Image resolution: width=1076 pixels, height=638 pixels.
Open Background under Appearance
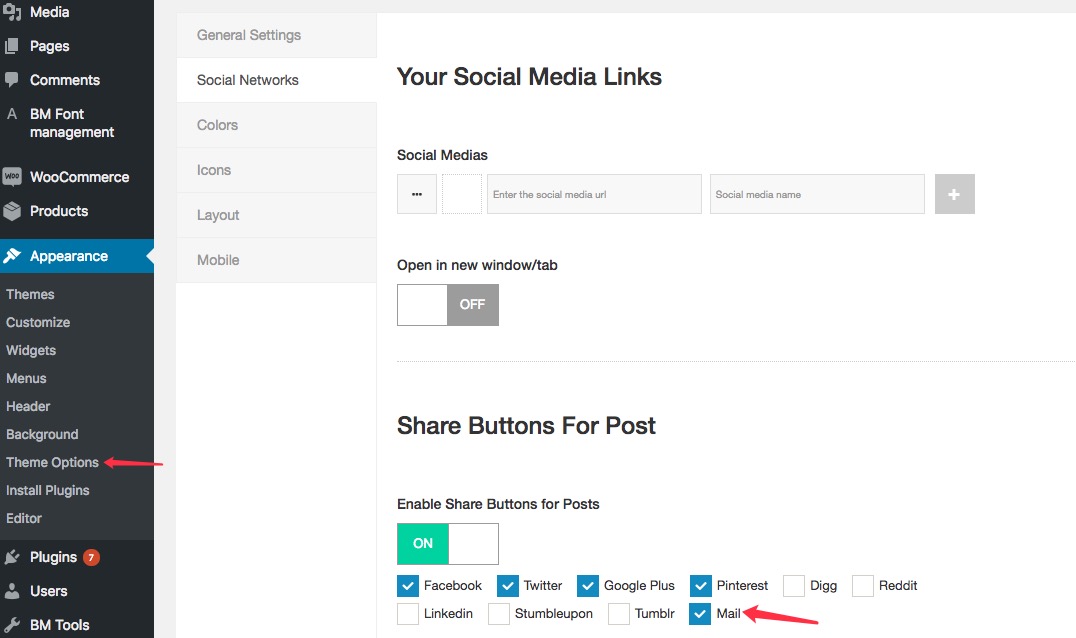tap(42, 435)
